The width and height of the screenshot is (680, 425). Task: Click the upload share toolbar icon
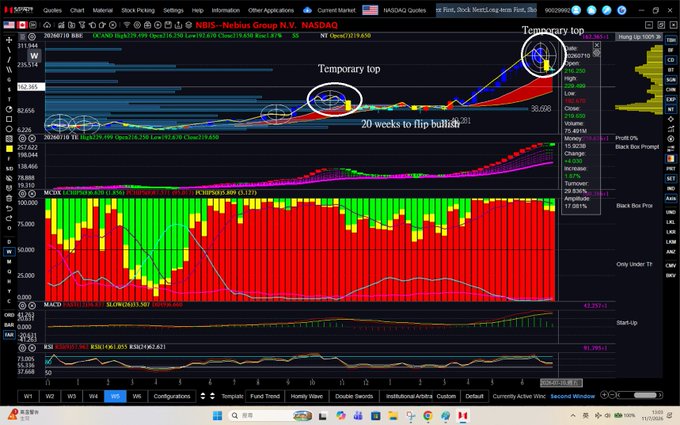pyautogui.click(x=178, y=25)
